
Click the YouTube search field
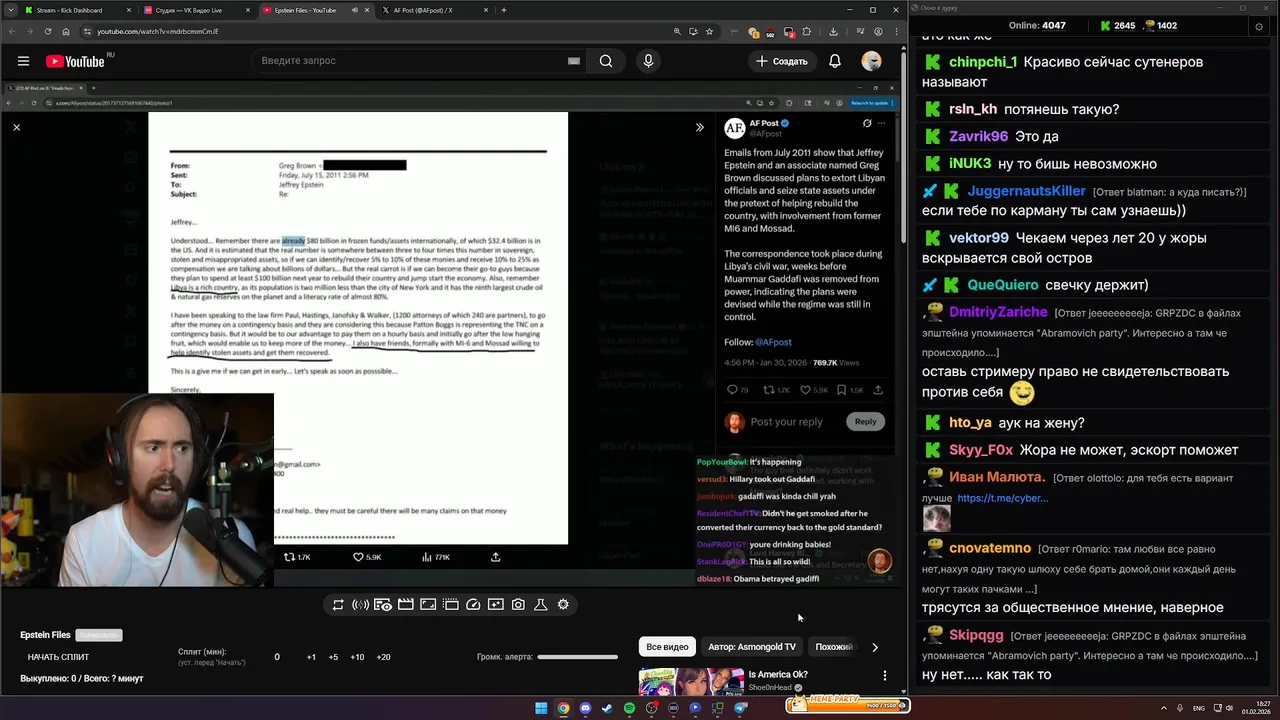[420, 61]
